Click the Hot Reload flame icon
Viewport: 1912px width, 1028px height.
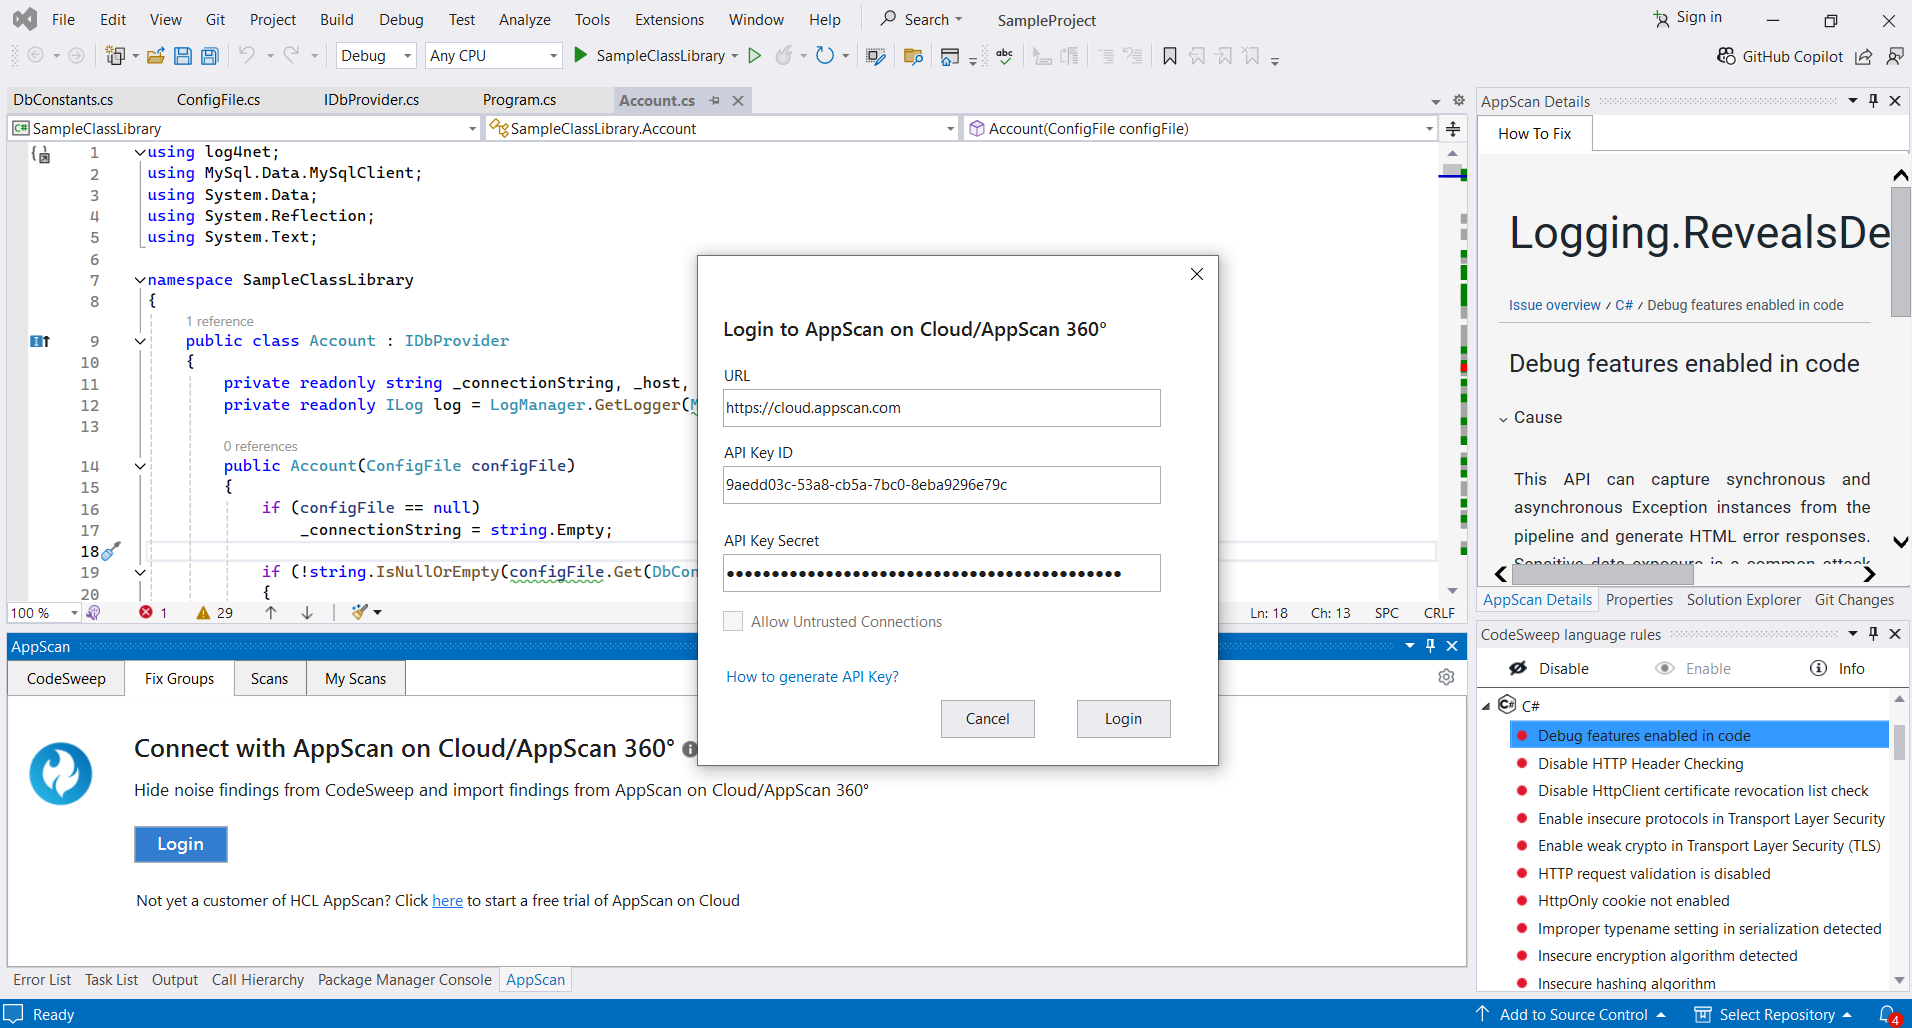(784, 56)
